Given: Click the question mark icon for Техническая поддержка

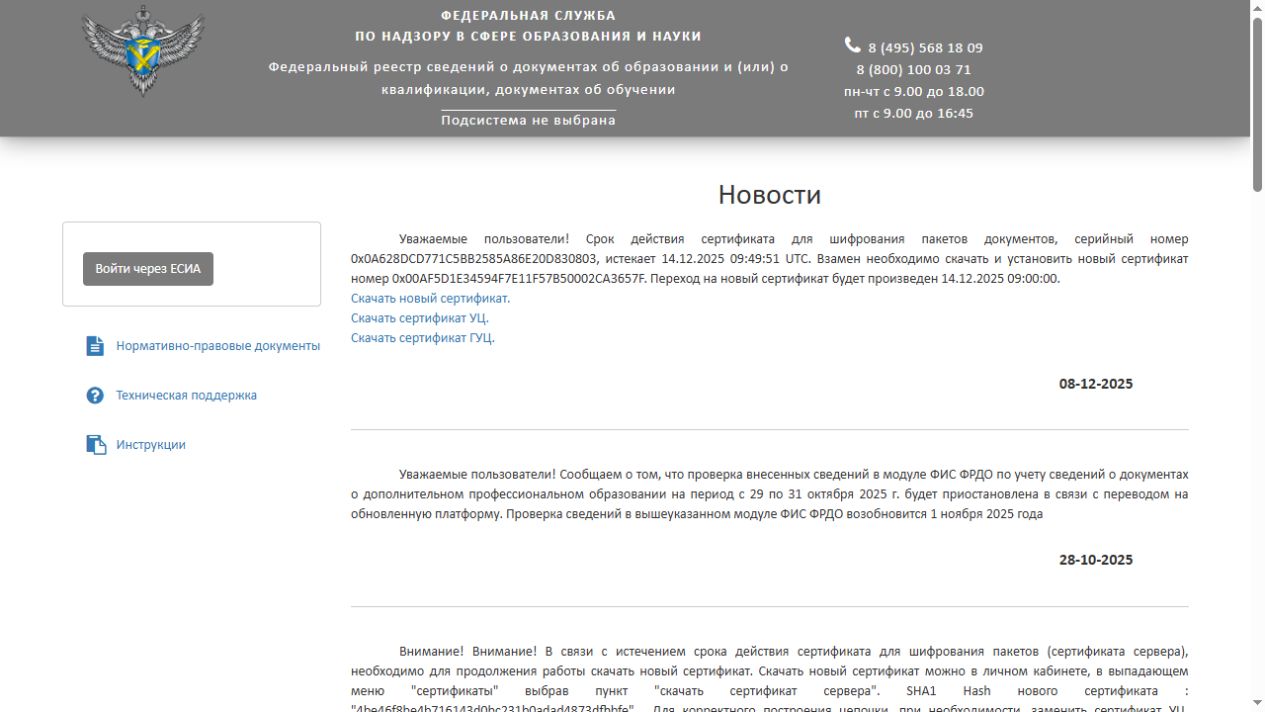Looking at the screenshot, I should (x=95, y=395).
